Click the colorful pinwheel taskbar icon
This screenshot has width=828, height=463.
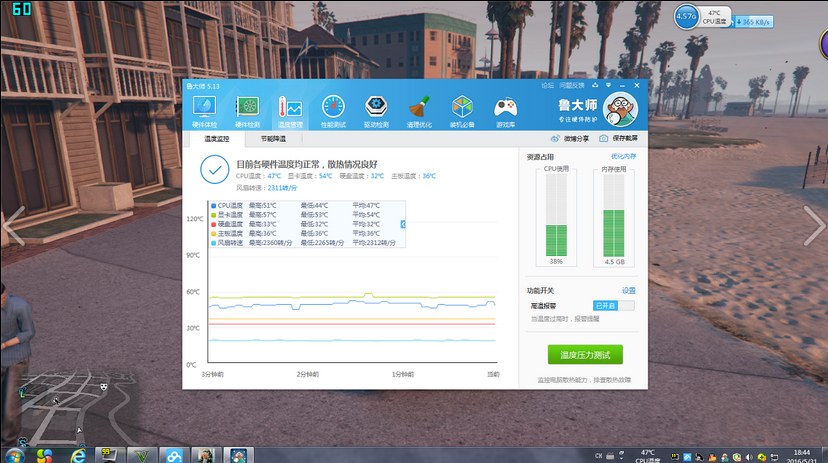pyautogui.click(x=44, y=456)
